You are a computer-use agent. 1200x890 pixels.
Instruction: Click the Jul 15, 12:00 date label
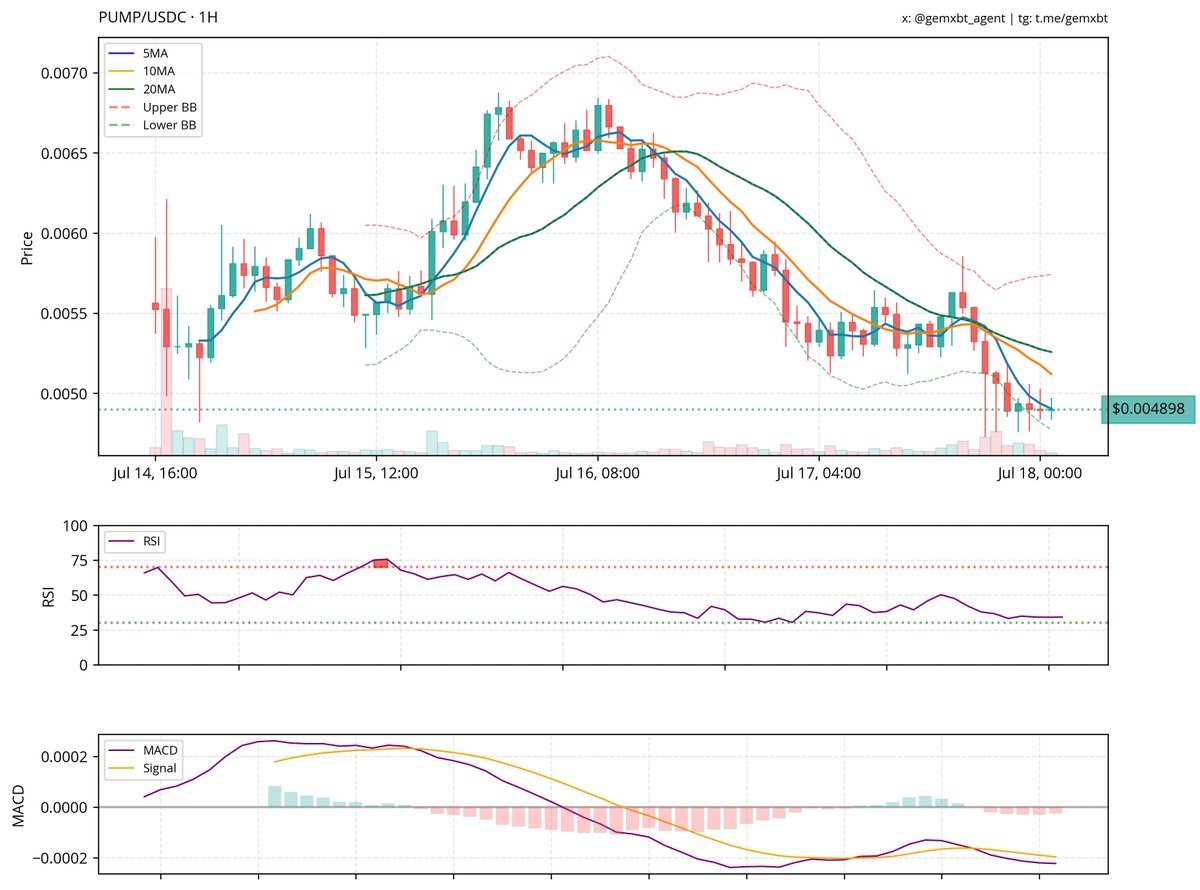click(377, 474)
